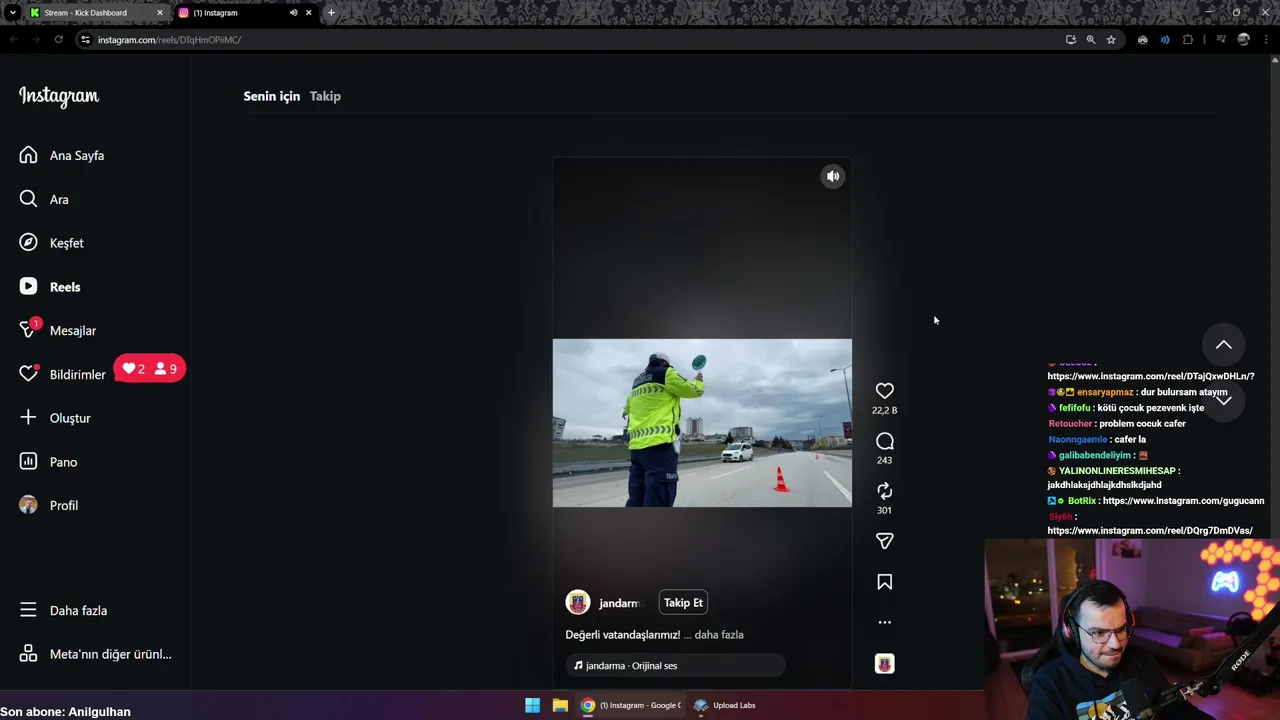Click jandarma profile avatar
This screenshot has height=720, width=1280.
point(578,602)
